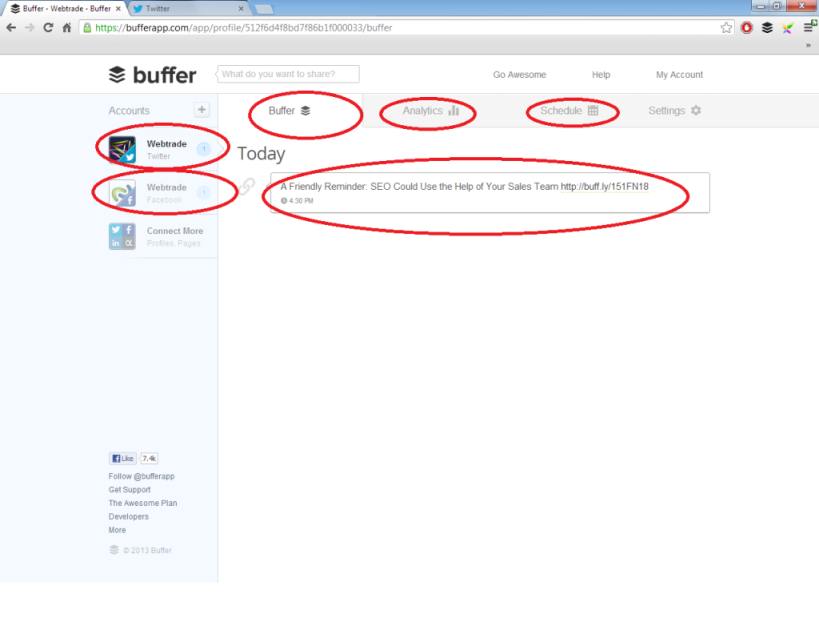Open the buff.ly/151FN18 link in the post
Viewport: 819px width, 630px height.
pyautogui.click(x=604, y=186)
